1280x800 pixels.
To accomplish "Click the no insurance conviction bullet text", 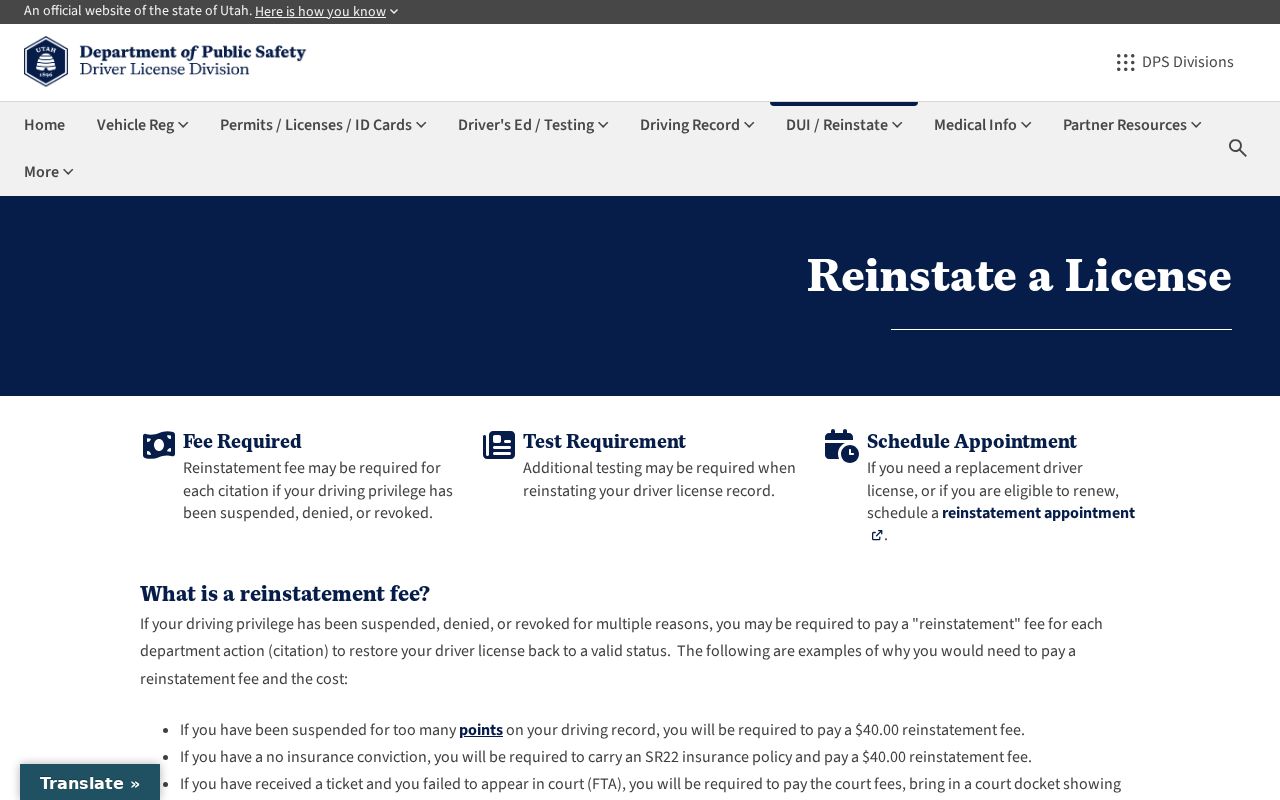I will point(606,757).
